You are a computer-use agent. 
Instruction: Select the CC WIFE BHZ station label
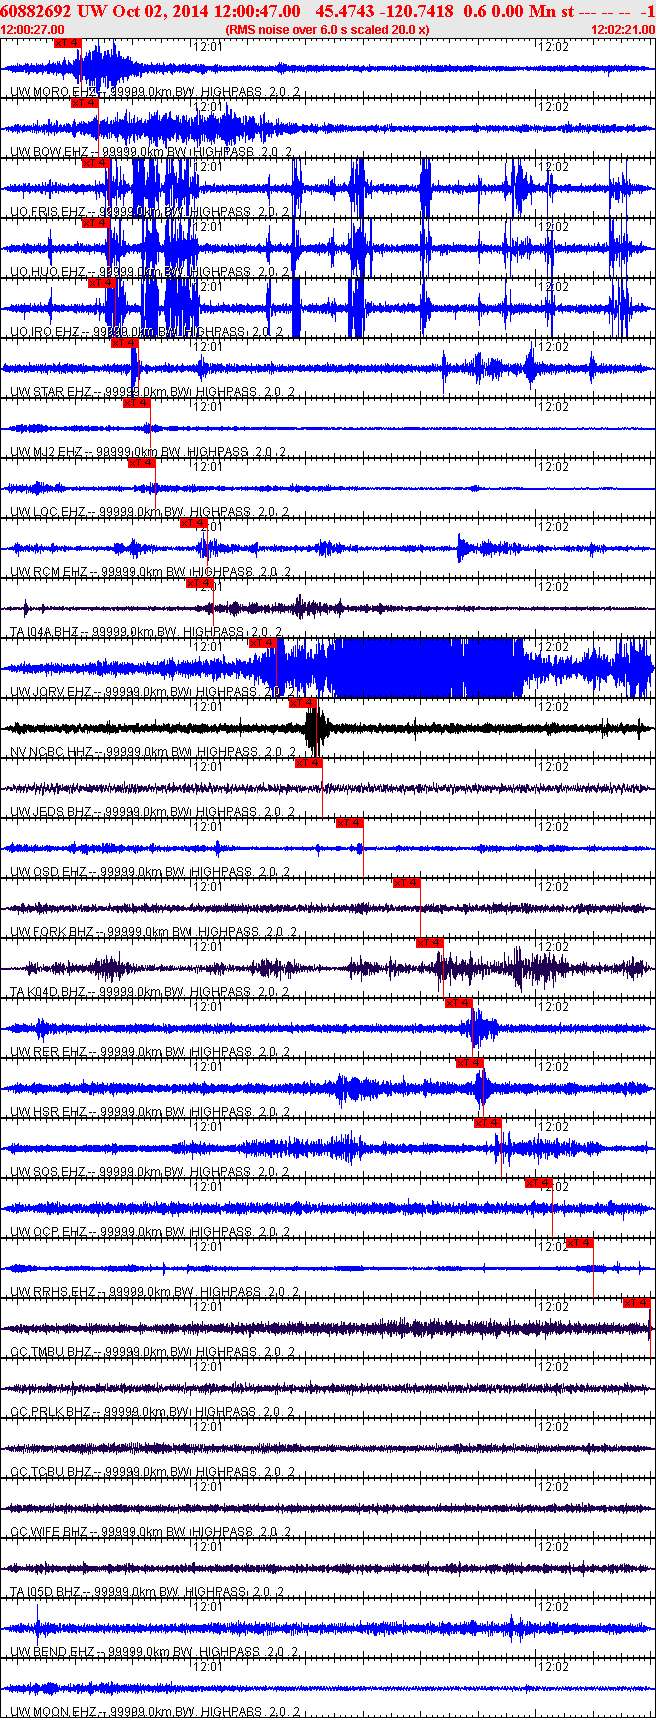pos(49,1532)
